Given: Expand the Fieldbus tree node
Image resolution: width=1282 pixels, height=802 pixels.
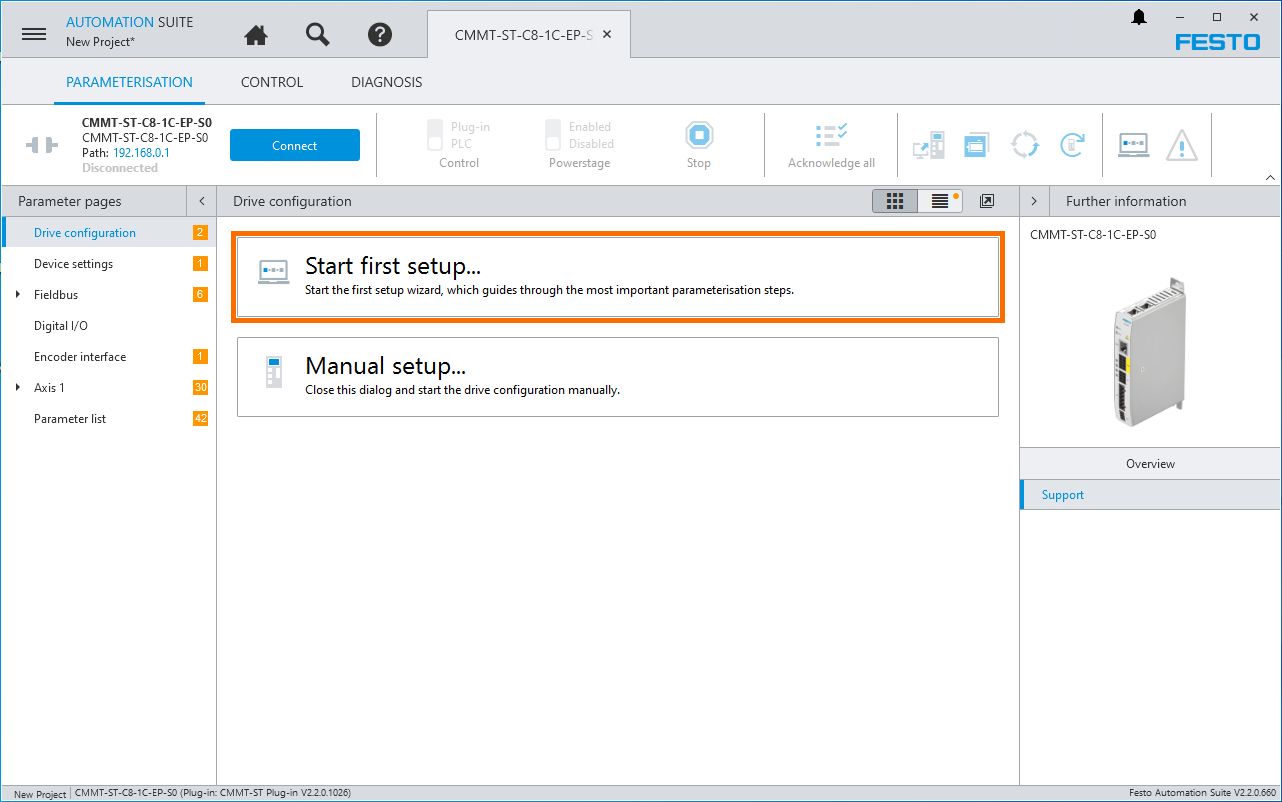Looking at the screenshot, I should click(18, 295).
